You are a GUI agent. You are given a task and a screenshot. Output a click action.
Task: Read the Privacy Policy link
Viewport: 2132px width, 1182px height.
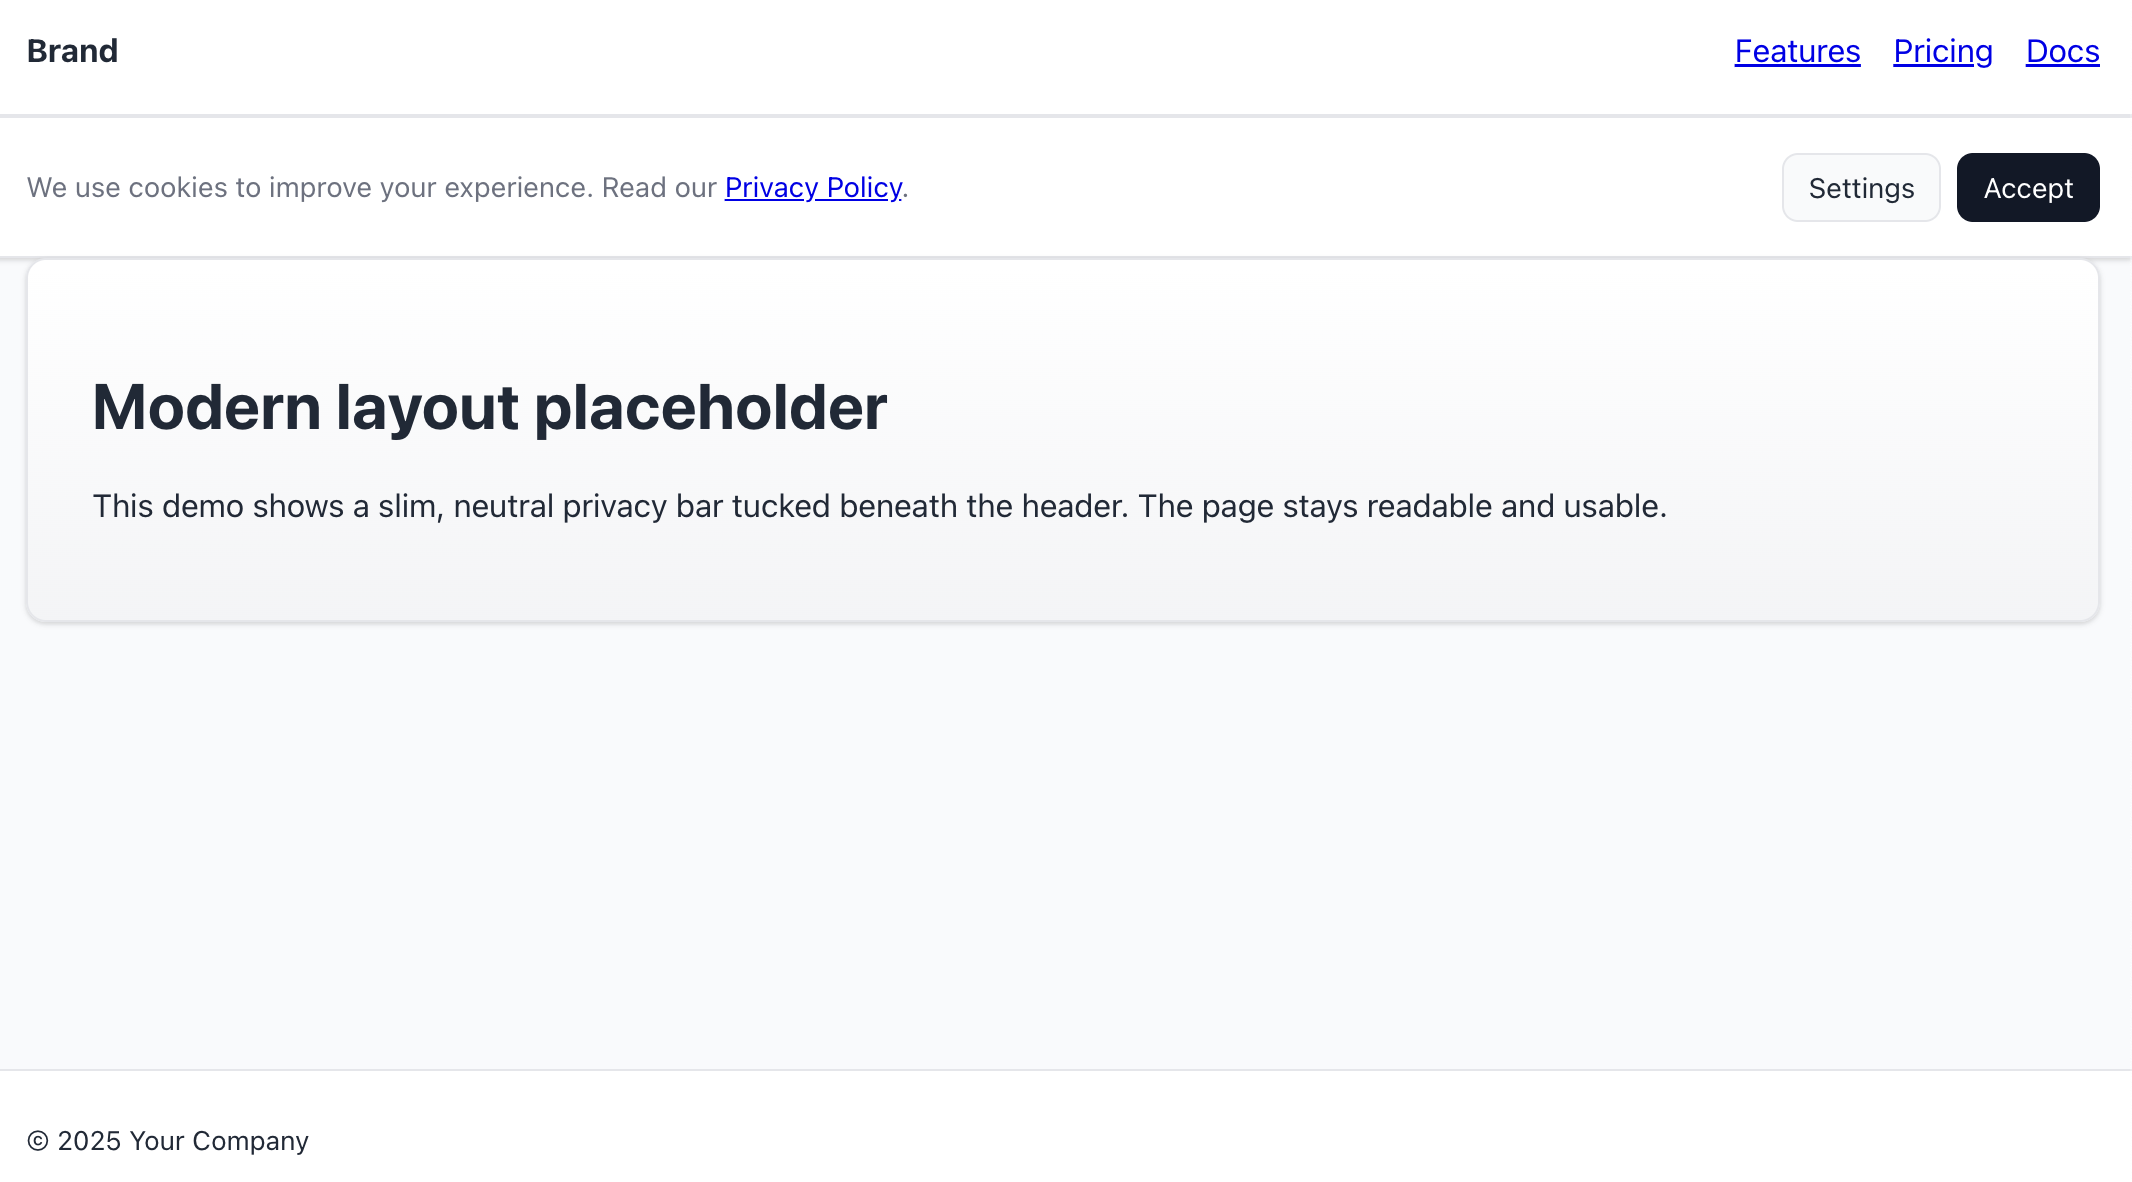pyautogui.click(x=813, y=188)
